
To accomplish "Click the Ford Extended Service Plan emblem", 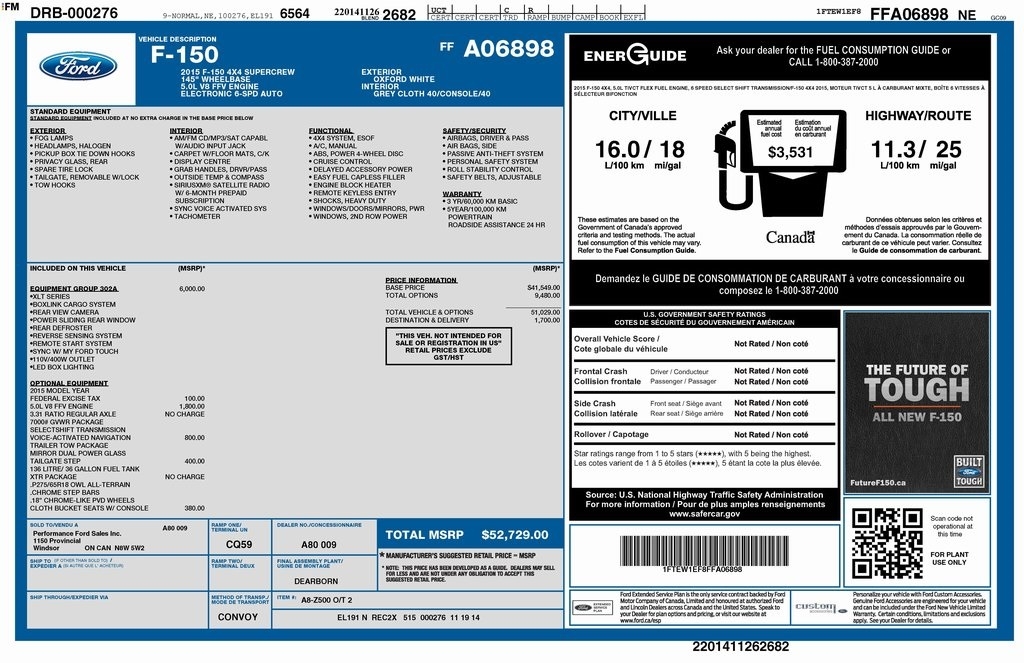I will pyautogui.click(x=592, y=607).
